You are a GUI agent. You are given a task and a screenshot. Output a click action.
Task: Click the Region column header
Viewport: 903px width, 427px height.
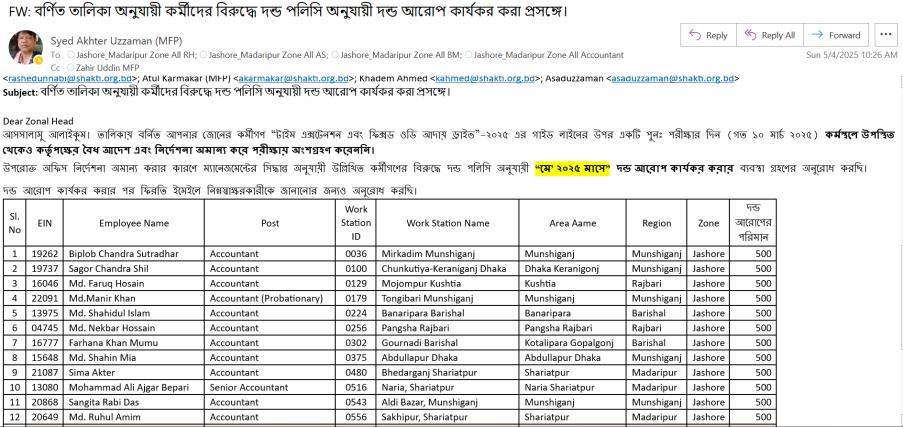pos(657,223)
